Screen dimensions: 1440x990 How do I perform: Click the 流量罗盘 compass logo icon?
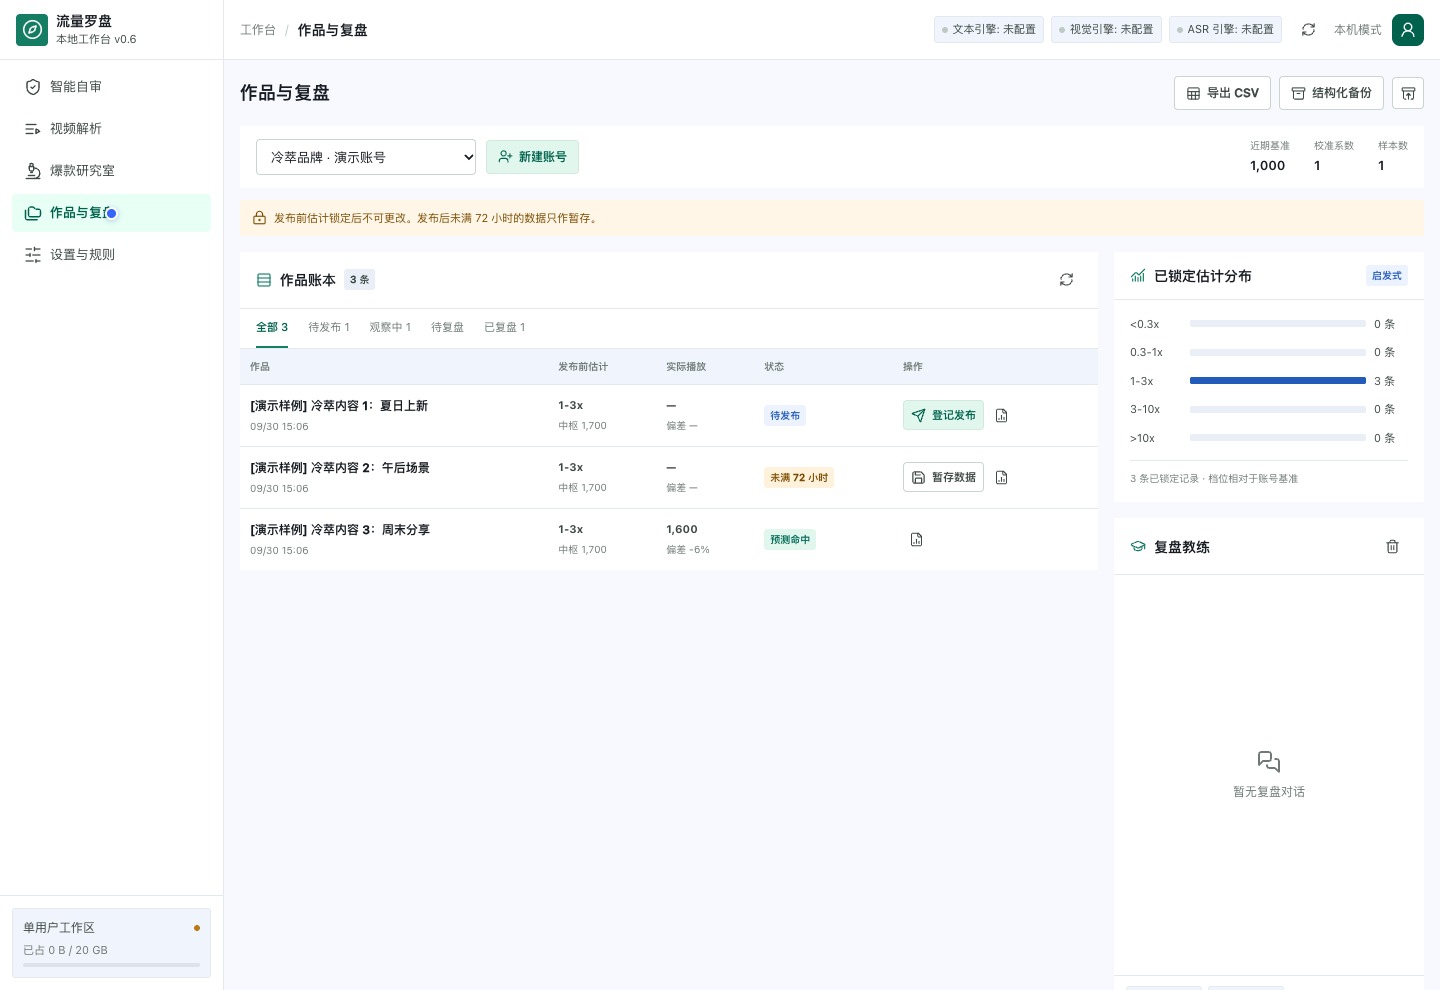tap(32, 30)
